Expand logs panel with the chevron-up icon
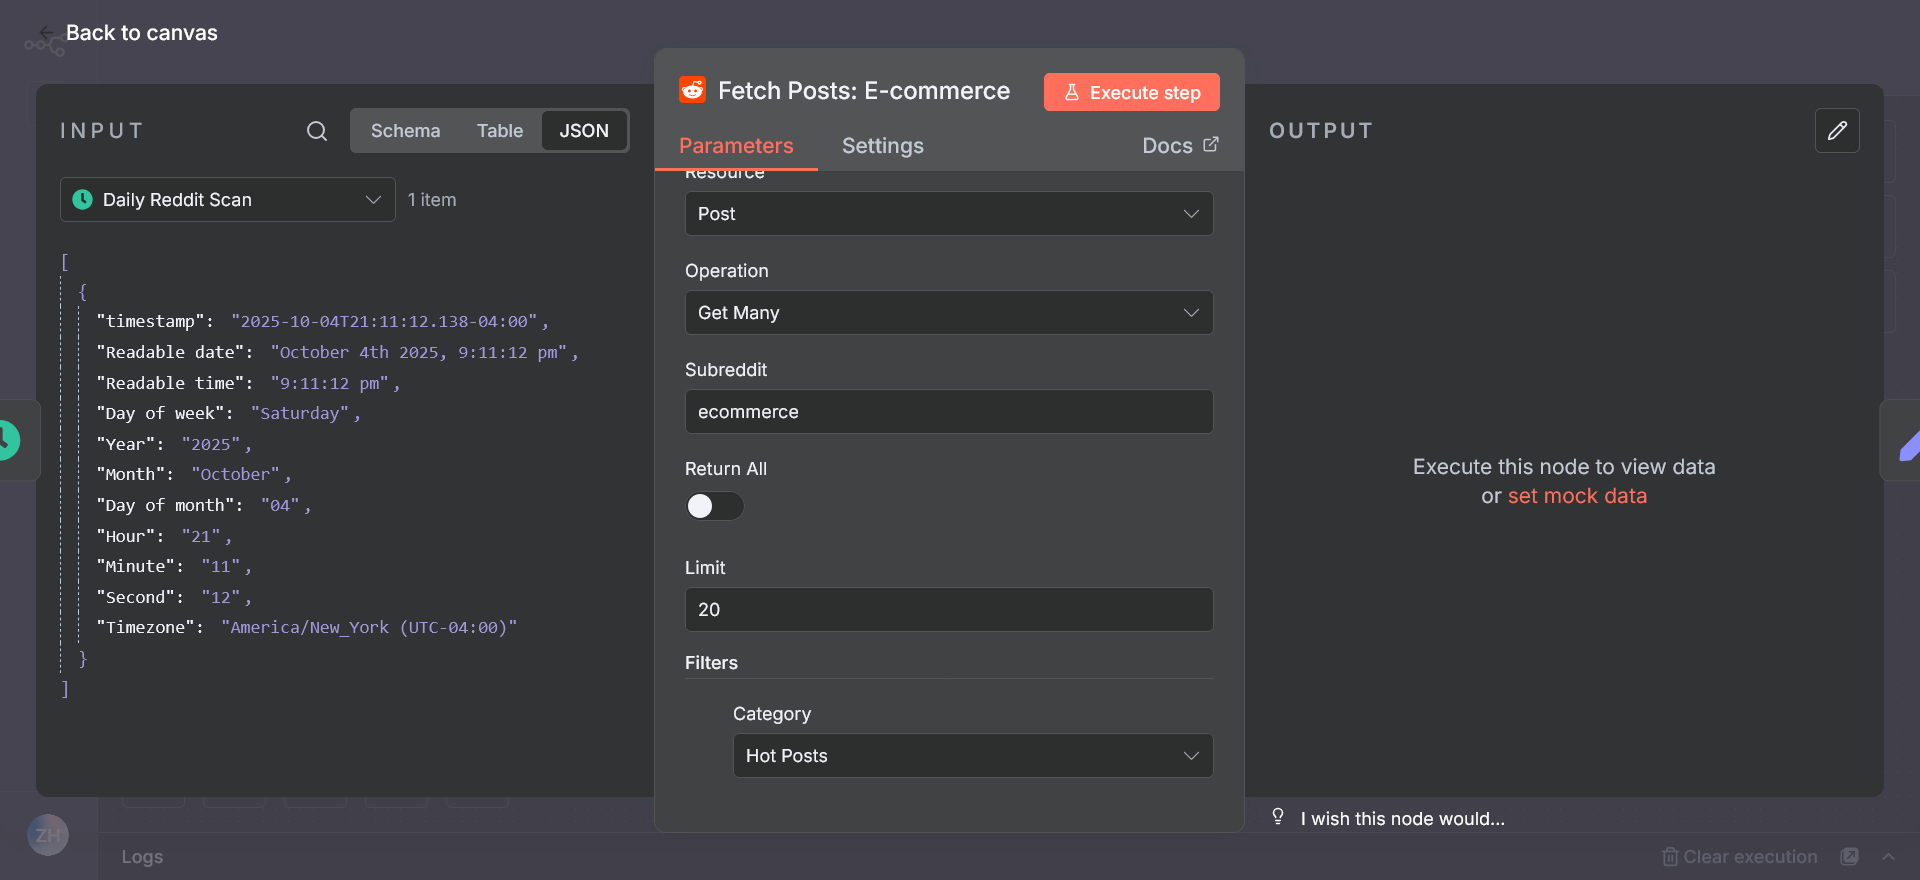1920x880 pixels. tap(1888, 857)
